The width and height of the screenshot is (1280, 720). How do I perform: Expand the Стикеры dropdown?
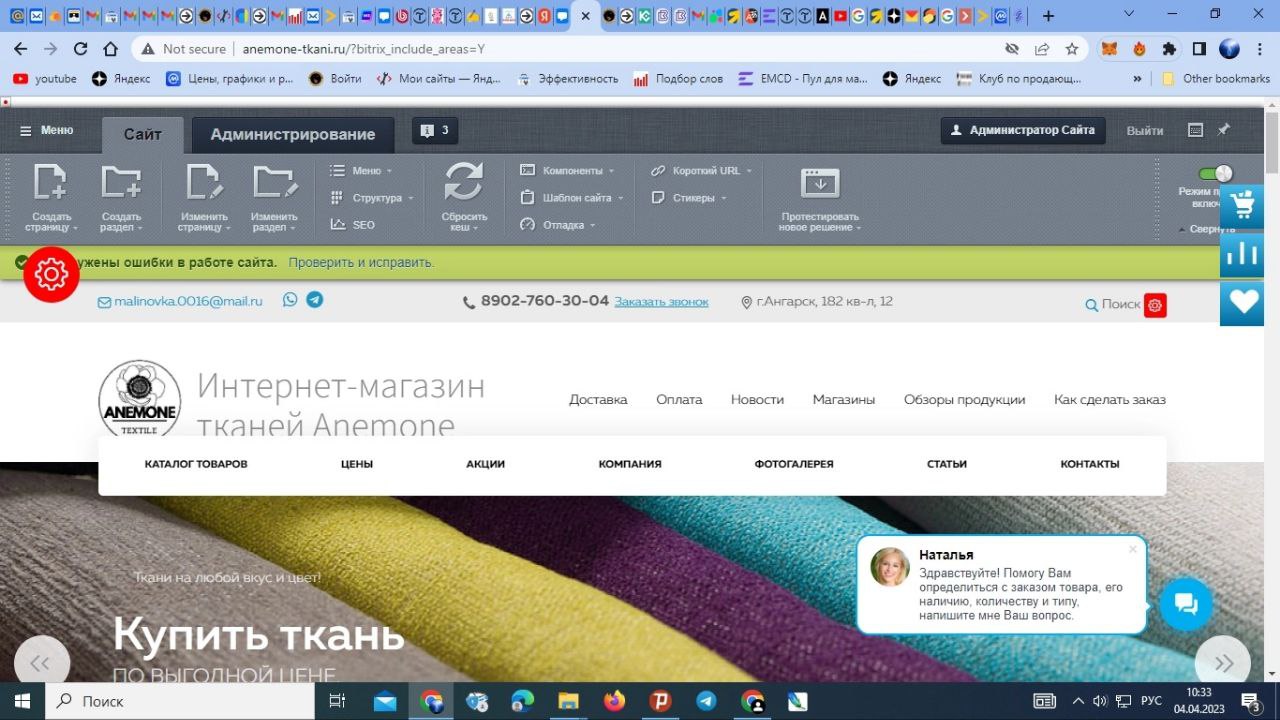(688, 198)
